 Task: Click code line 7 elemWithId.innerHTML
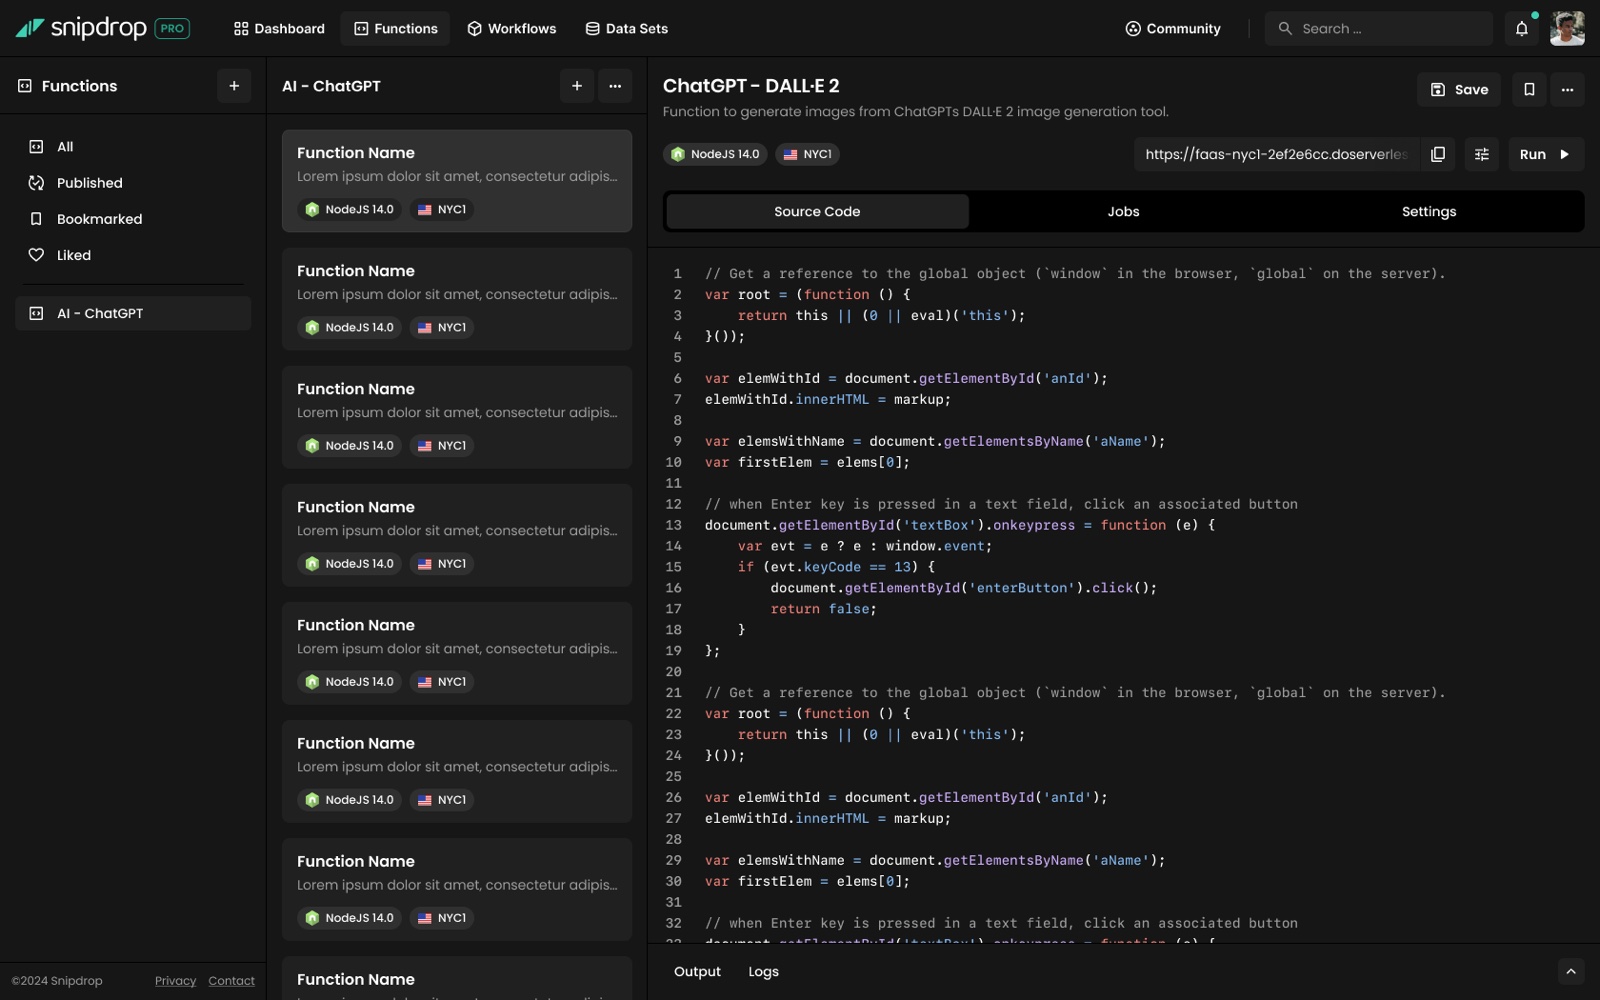(x=828, y=399)
